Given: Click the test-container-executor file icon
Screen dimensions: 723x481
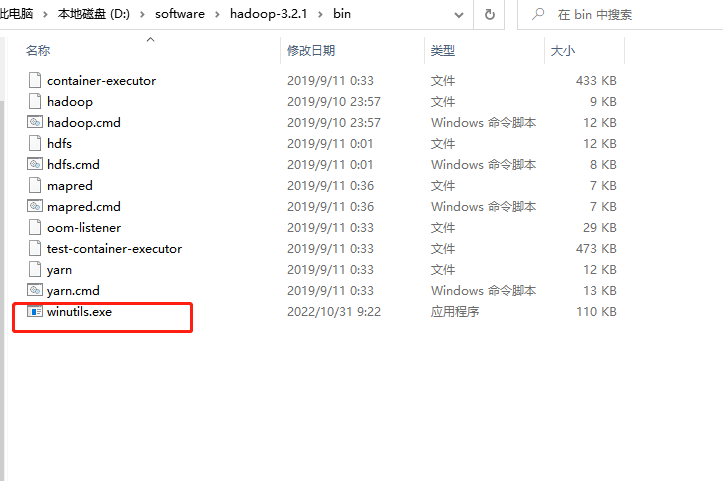Looking at the screenshot, I should pos(35,249).
